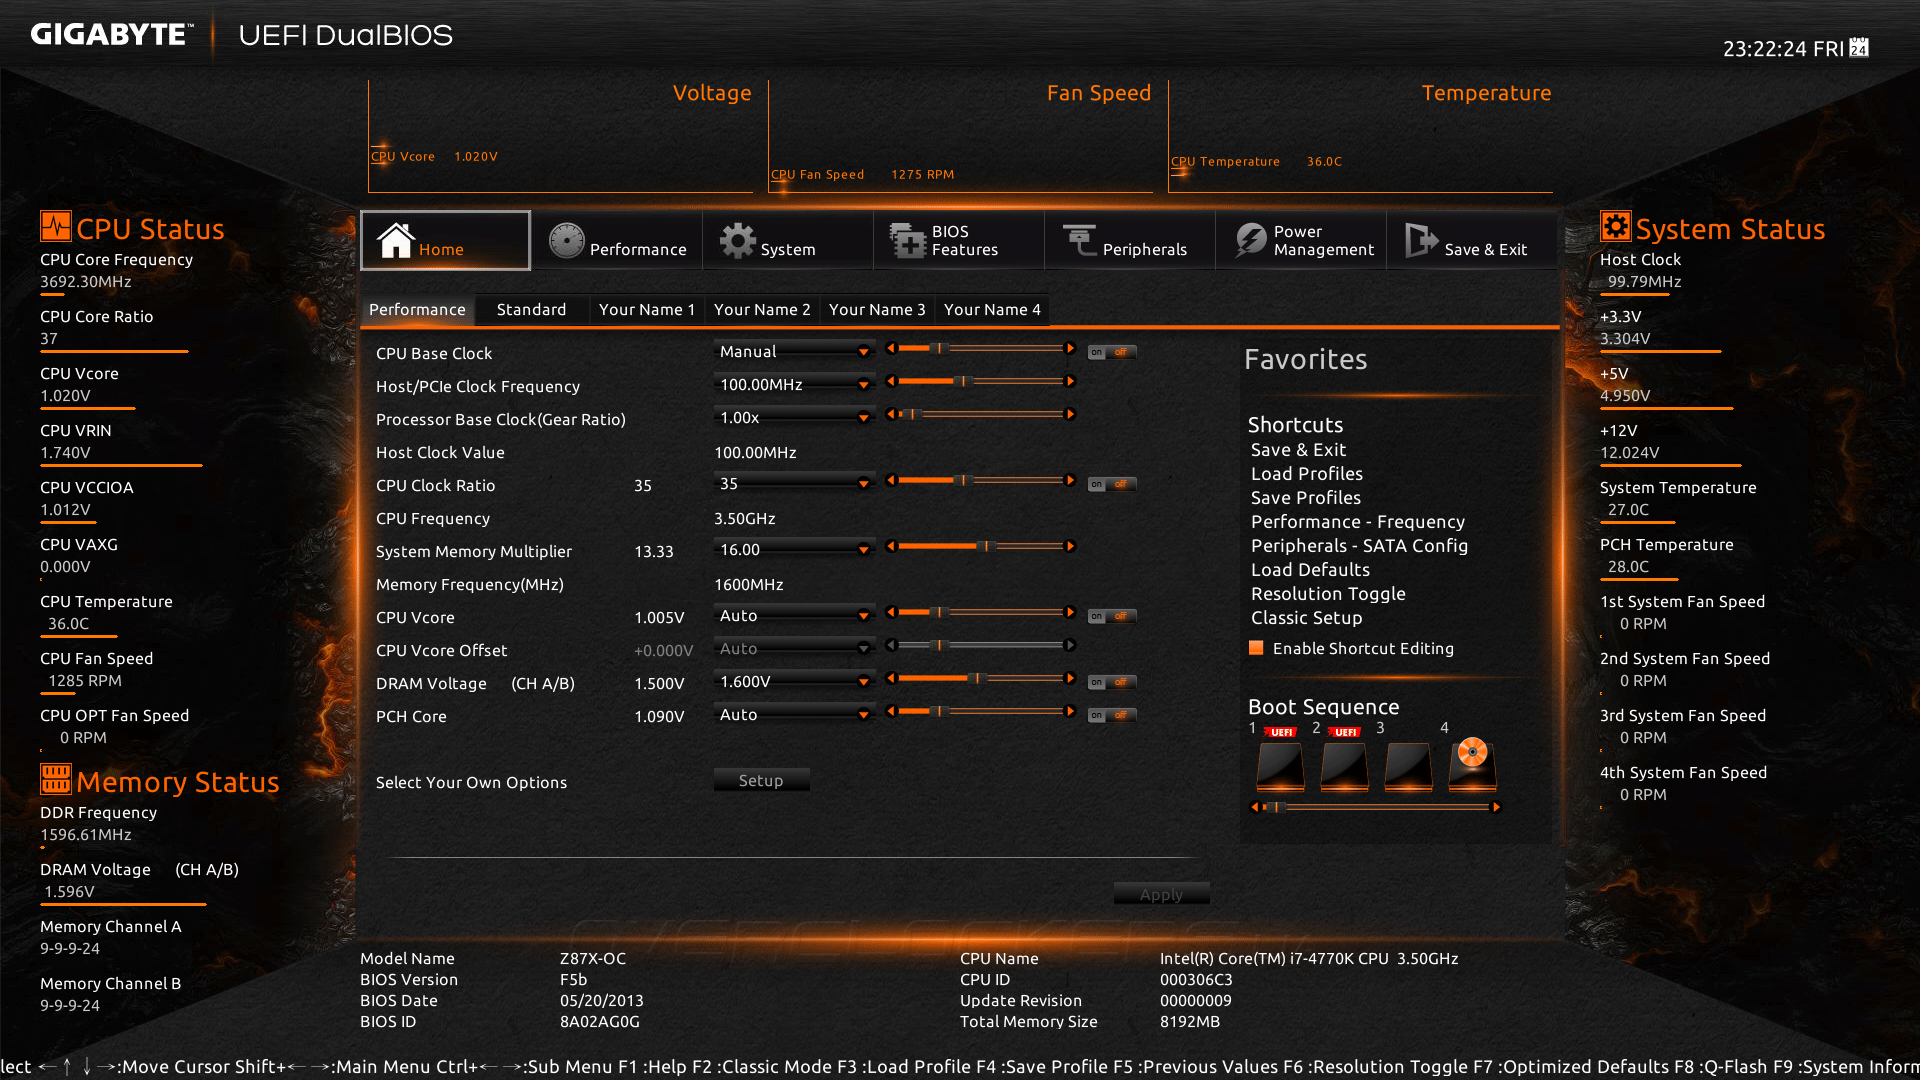
Task: Switch to the Your Name 2 tab
Action: pos(762,310)
